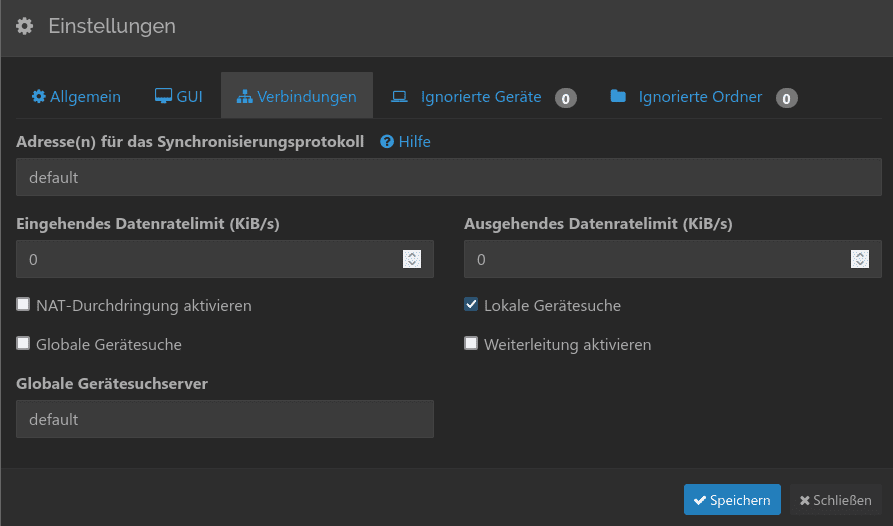The height and width of the screenshot is (526, 893).
Task: Save settings with the Speichern button
Action: [x=732, y=500]
